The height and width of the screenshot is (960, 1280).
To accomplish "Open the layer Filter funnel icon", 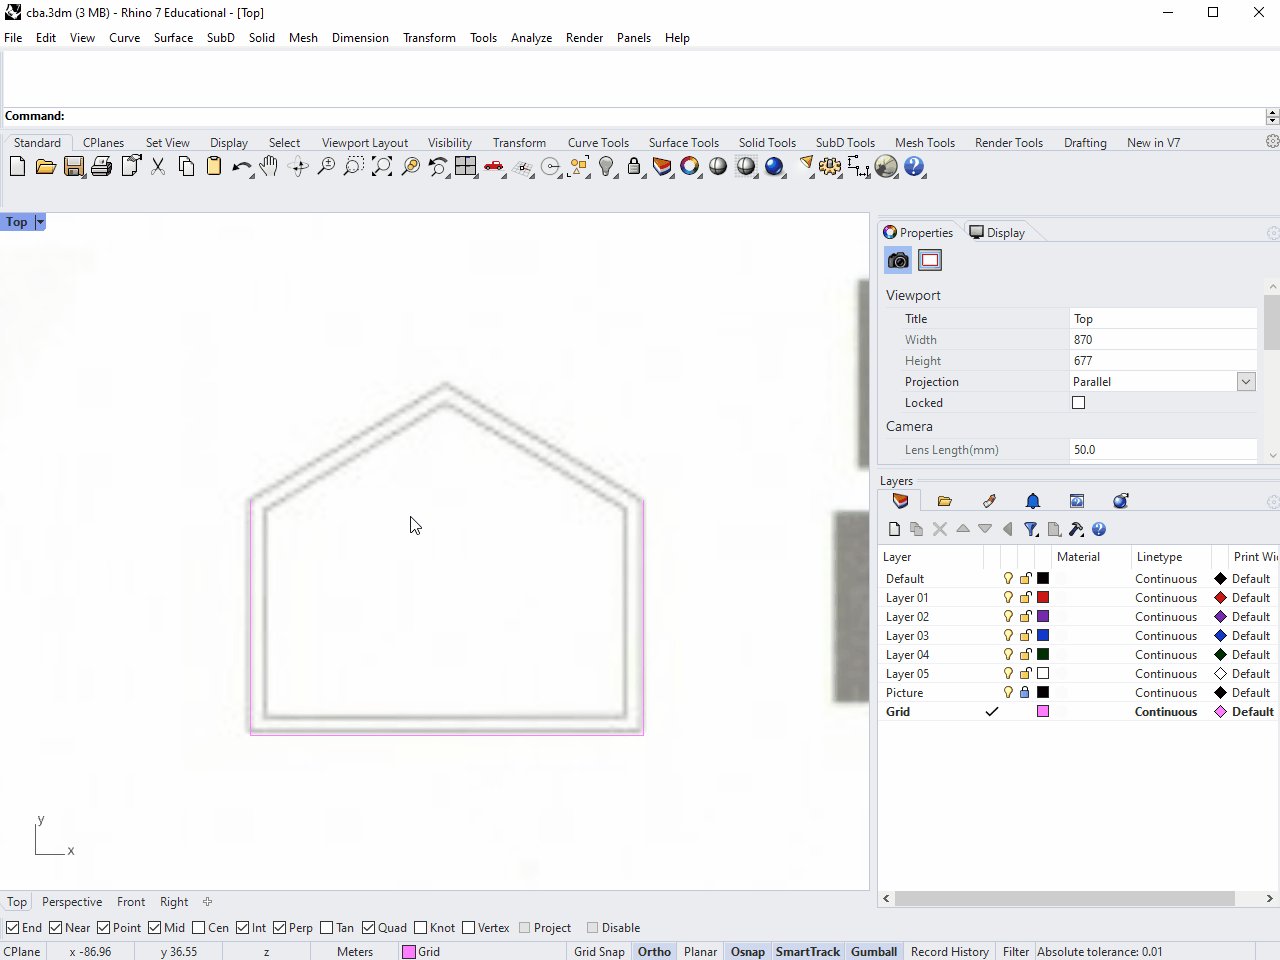I will [x=1030, y=529].
